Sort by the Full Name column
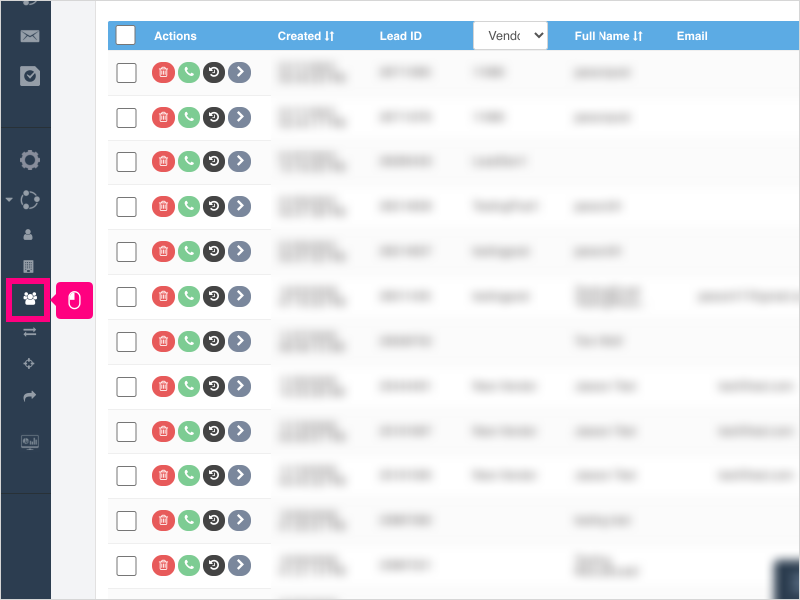Image resolution: width=800 pixels, height=600 pixels. click(609, 36)
